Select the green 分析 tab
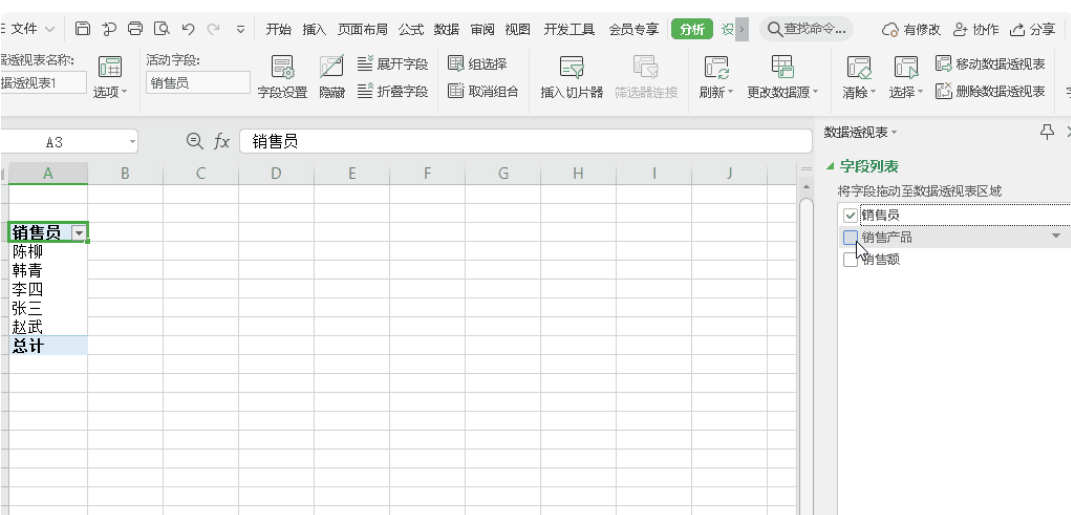 click(x=692, y=29)
